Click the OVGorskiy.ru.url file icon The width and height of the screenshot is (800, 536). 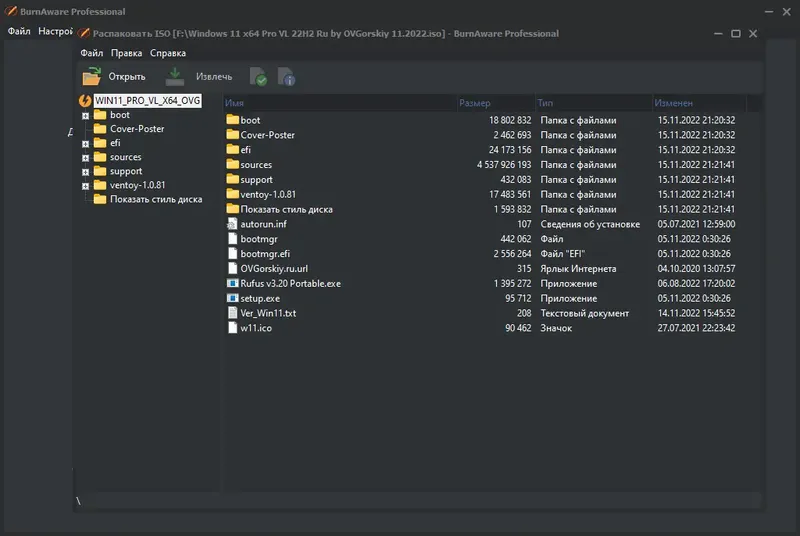coord(232,268)
